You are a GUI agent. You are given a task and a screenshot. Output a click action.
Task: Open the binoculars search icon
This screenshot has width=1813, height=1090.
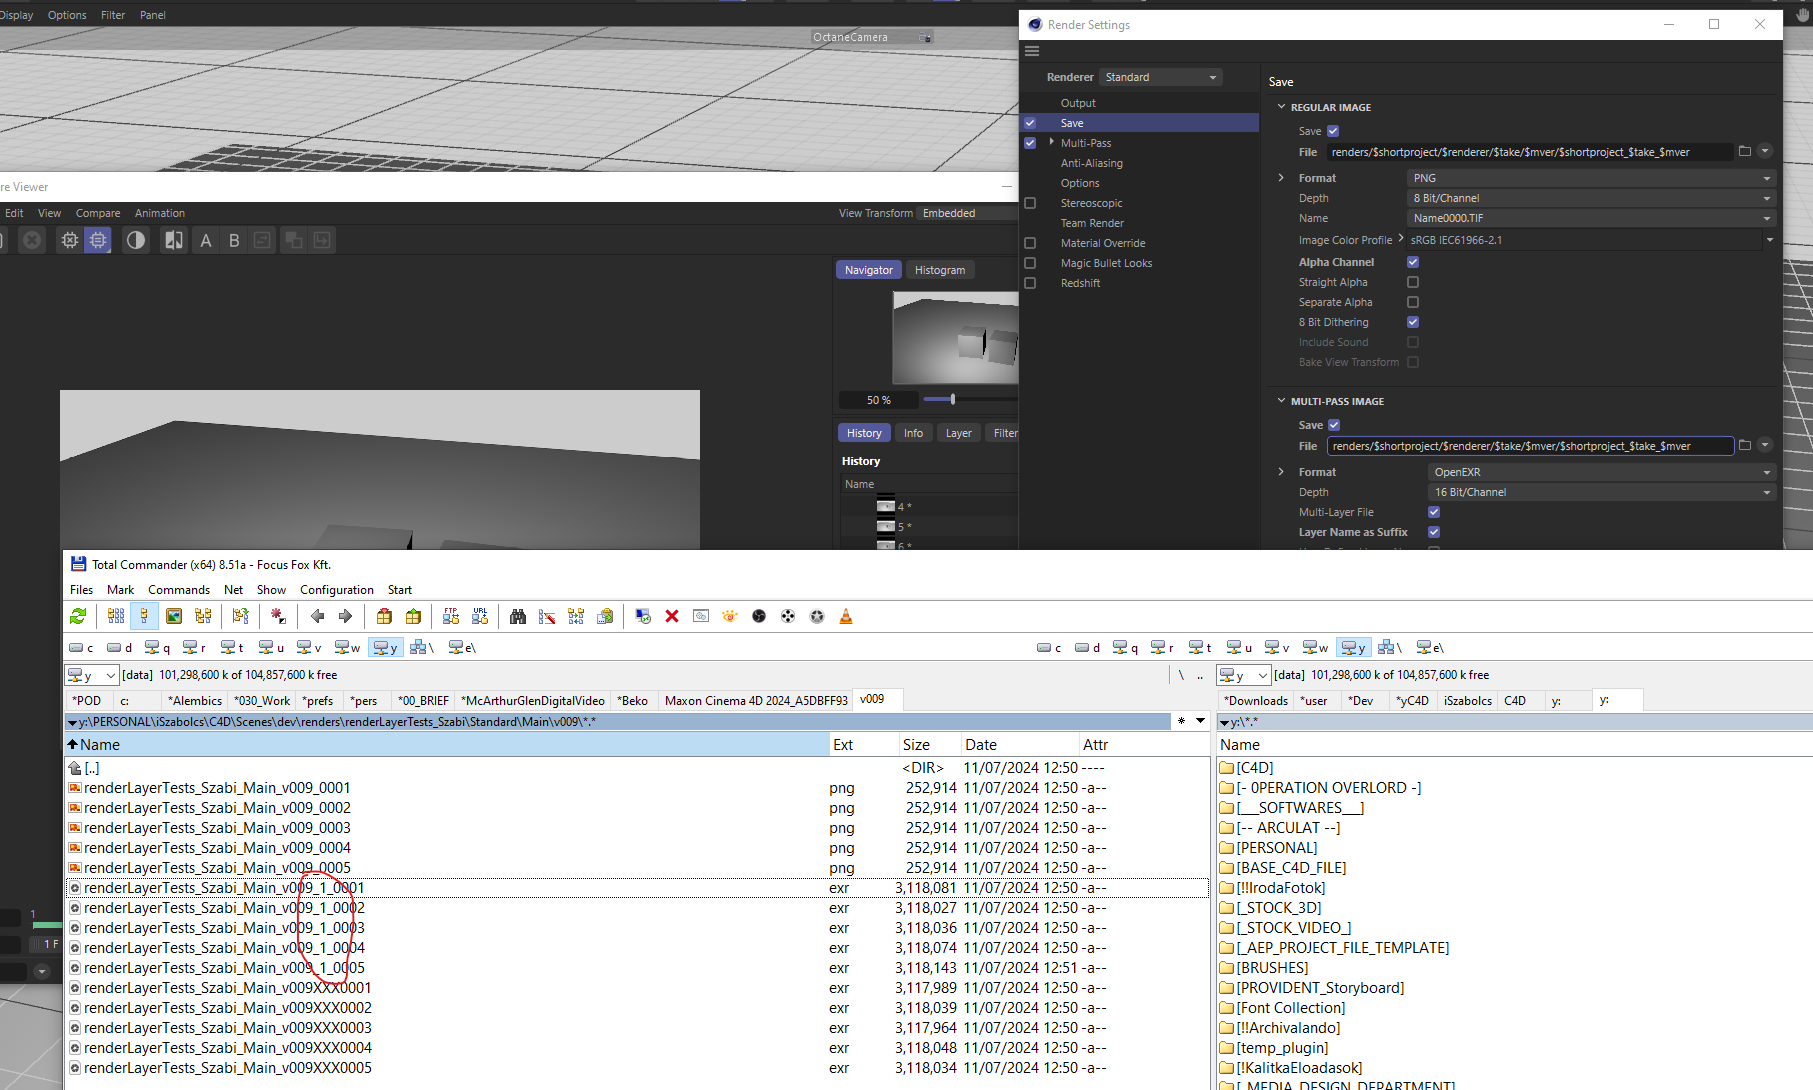pyautogui.click(x=518, y=616)
